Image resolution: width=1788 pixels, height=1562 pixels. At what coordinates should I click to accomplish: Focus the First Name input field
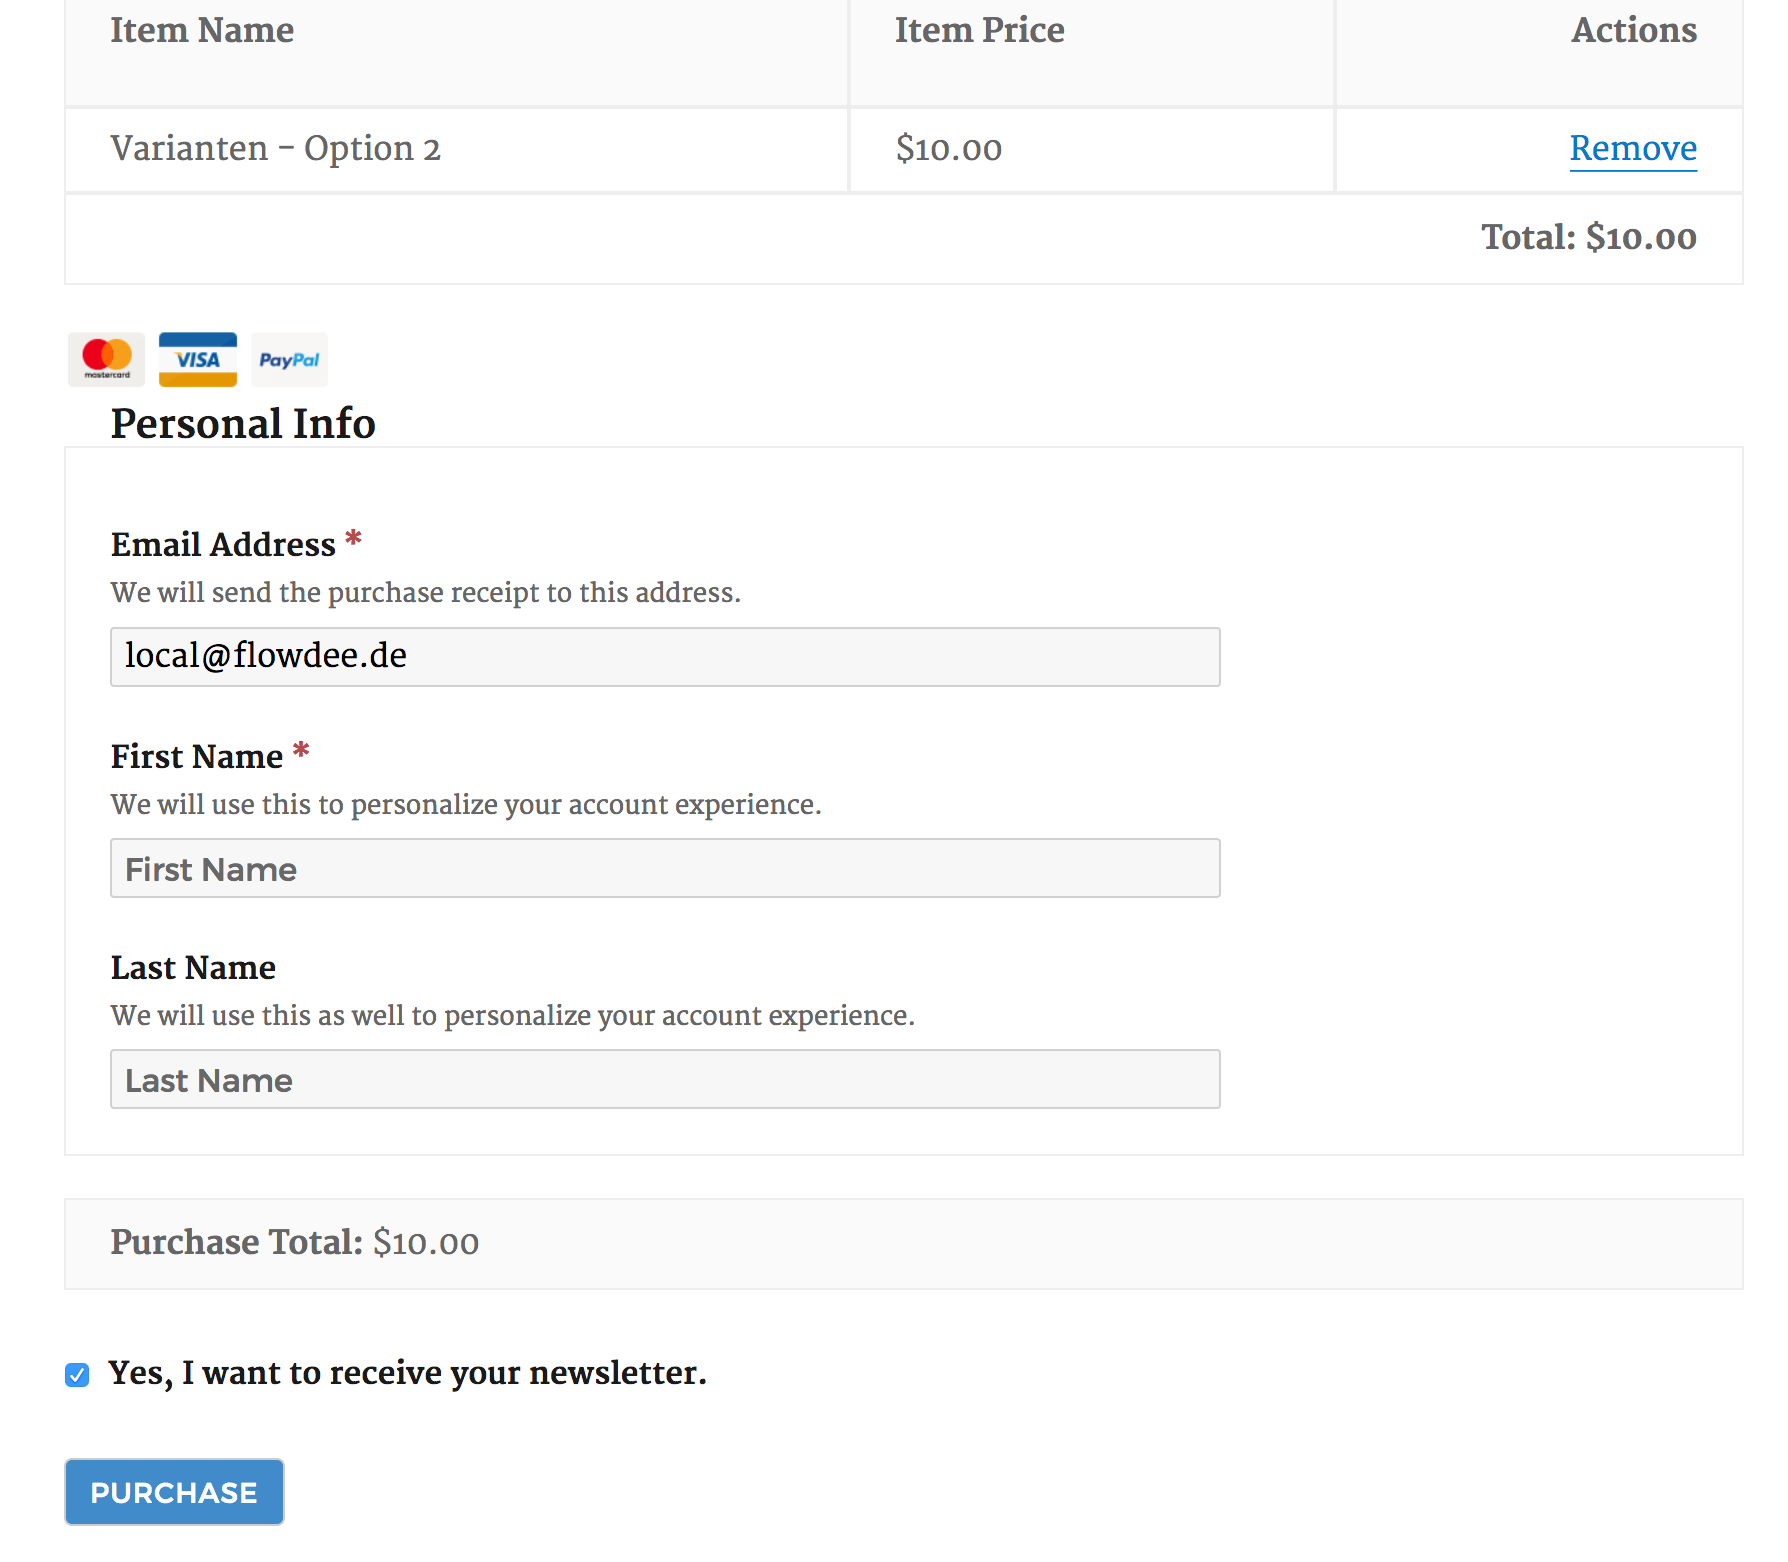665,868
